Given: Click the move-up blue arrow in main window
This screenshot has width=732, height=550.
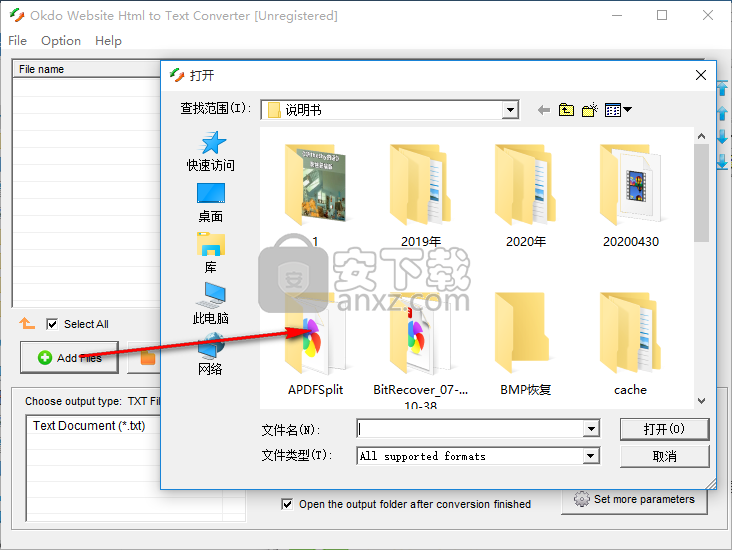Looking at the screenshot, I should pyautogui.click(x=722, y=113).
